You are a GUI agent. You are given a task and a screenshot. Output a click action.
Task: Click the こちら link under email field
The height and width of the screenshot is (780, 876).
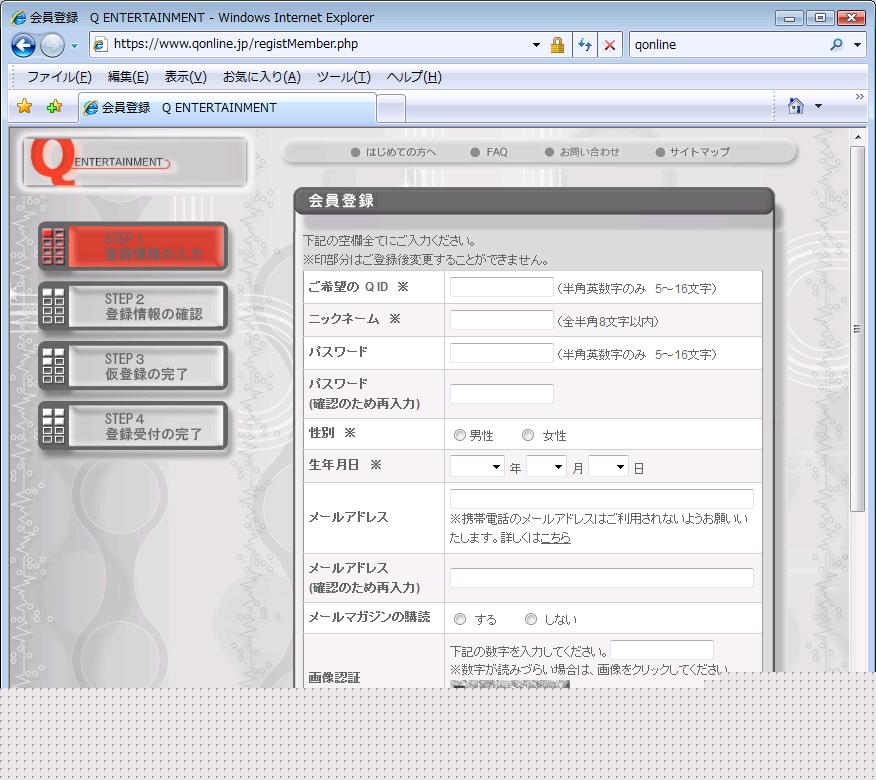tap(556, 538)
